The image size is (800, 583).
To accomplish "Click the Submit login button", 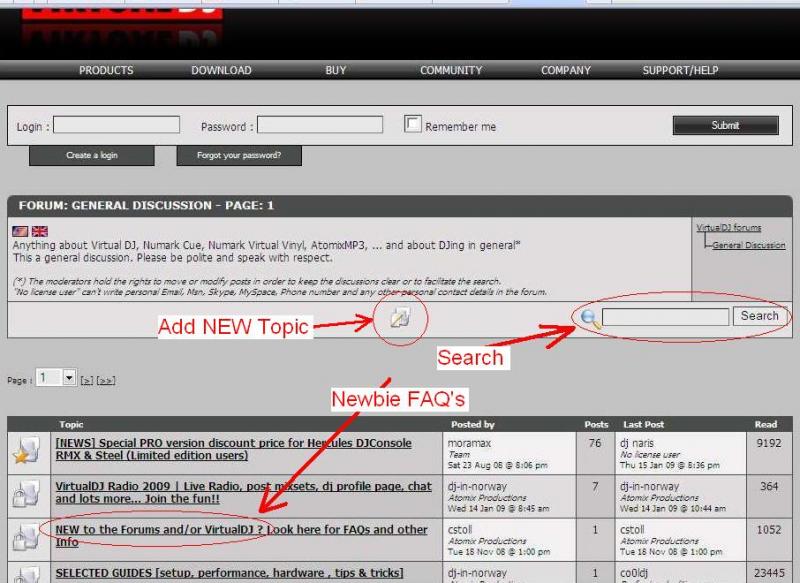I will [x=726, y=125].
